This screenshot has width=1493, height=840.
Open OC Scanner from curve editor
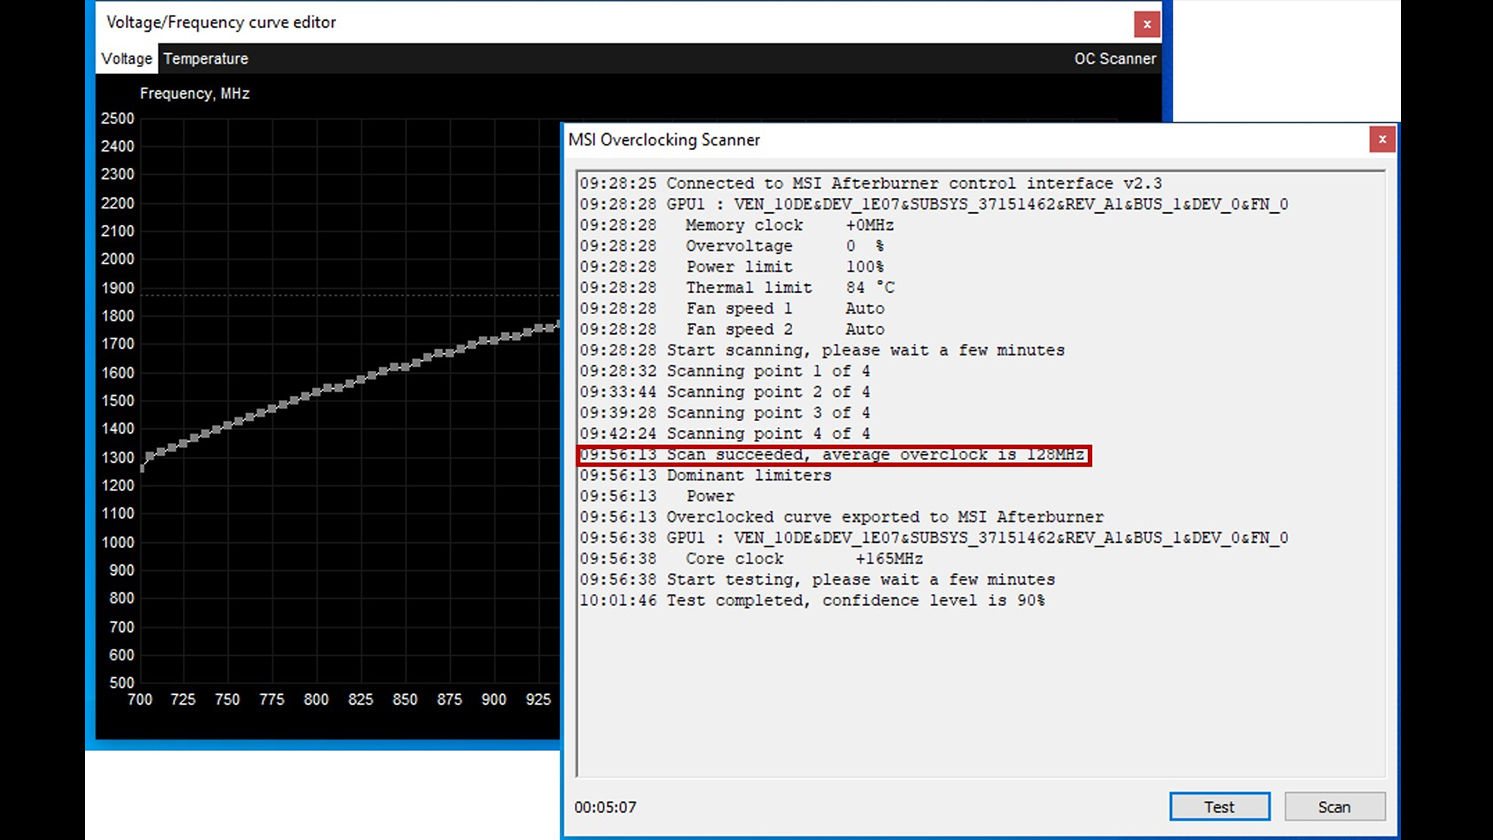pos(1114,59)
